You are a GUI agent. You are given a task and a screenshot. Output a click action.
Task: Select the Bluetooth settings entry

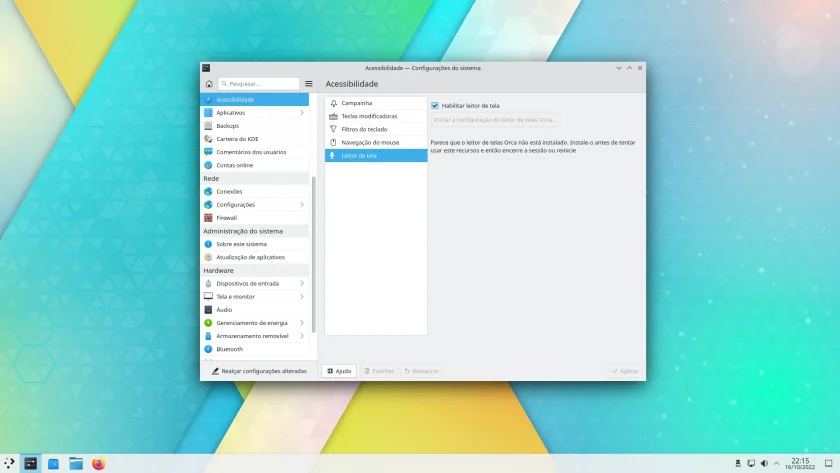[255, 349]
